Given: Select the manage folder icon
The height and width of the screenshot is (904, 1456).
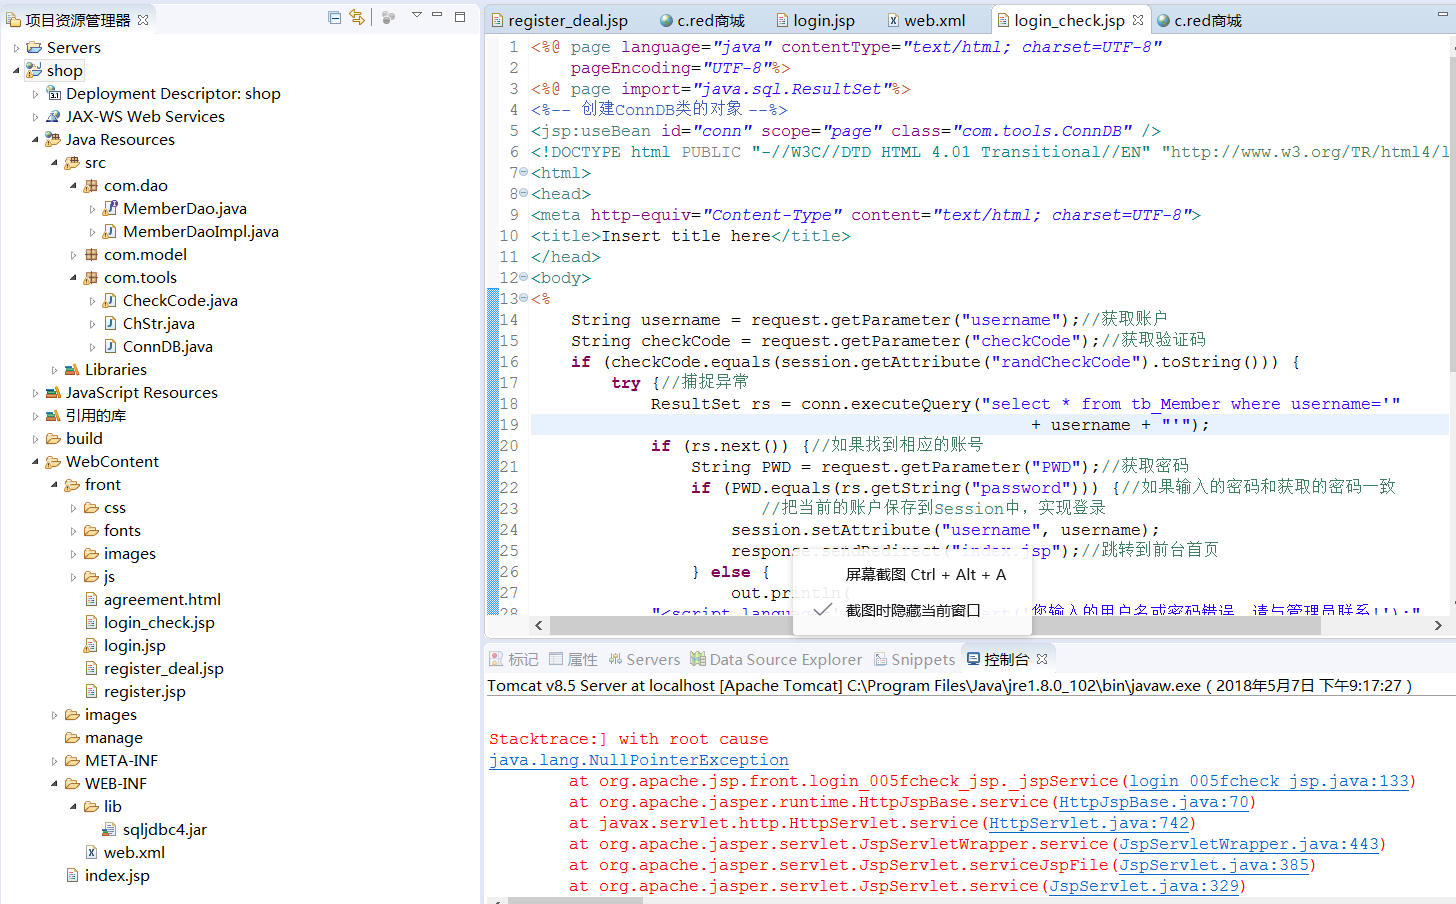Looking at the screenshot, I should pyautogui.click(x=72, y=738).
